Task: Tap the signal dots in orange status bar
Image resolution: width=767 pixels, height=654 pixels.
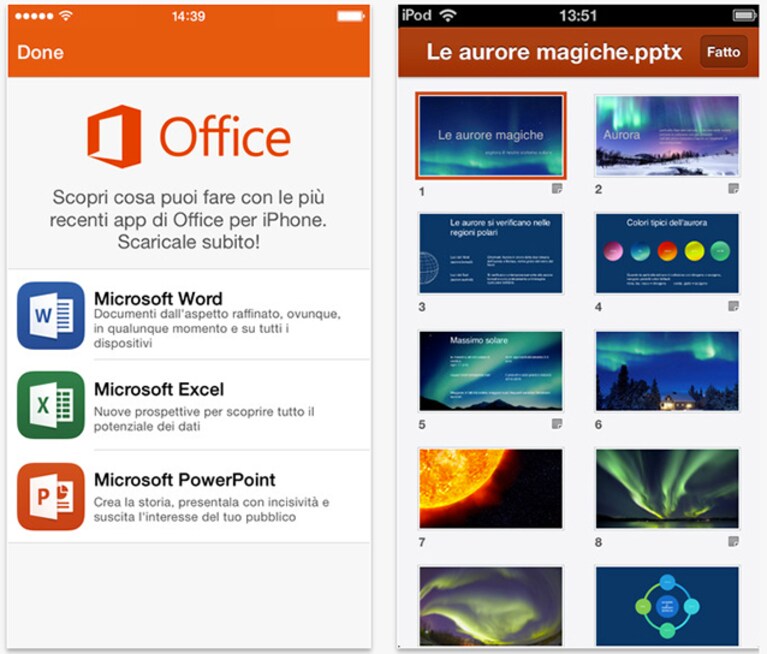Action: tap(34, 16)
